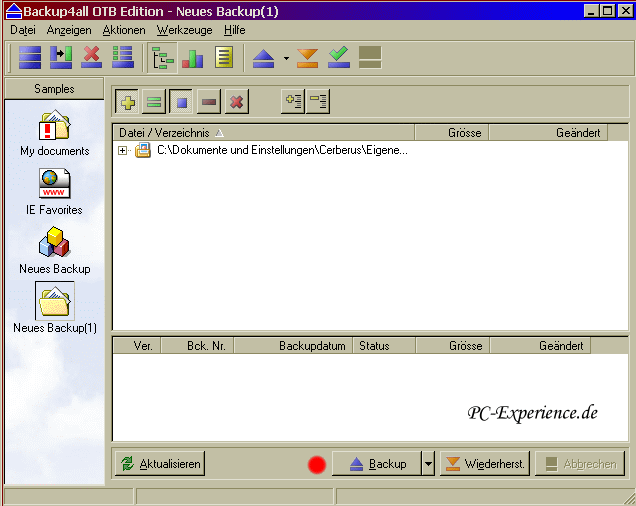Click the Aktualisieren button
Image resolution: width=636 pixels, height=506 pixels.
[160, 463]
